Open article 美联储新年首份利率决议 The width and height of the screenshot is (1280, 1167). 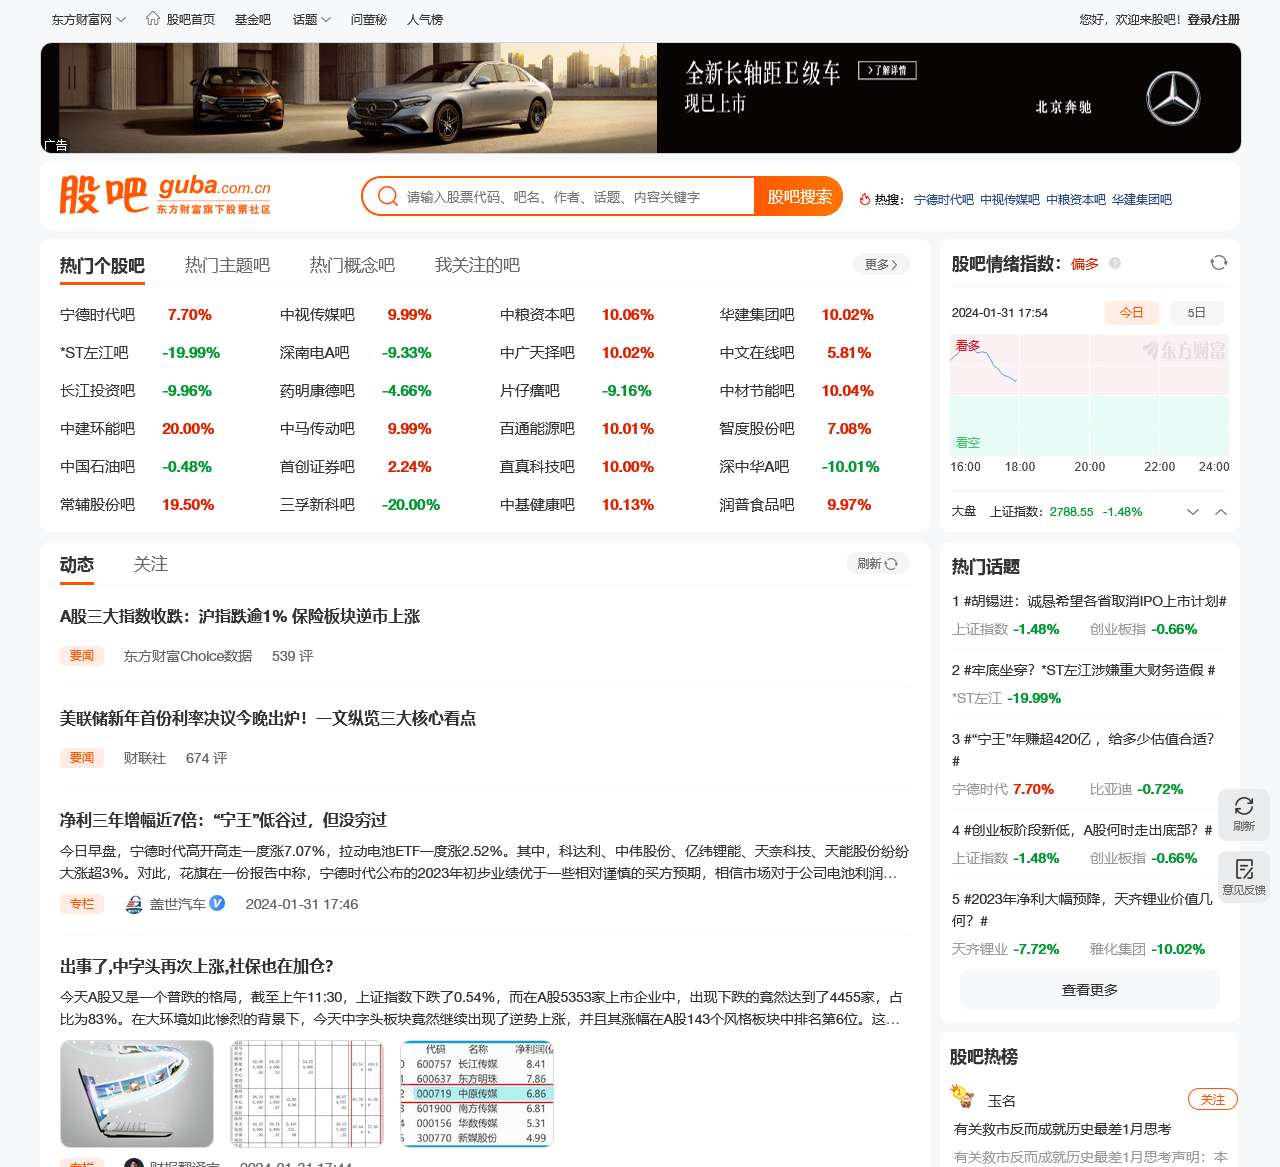(x=268, y=718)
